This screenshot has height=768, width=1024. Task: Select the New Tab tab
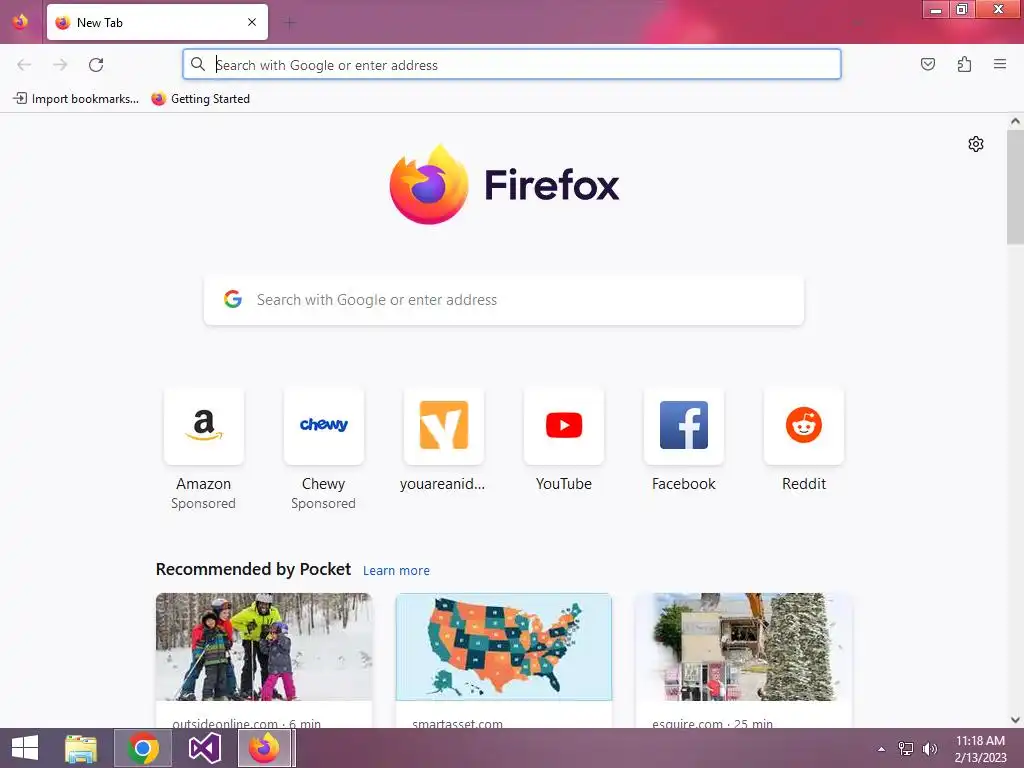(x=157, y=22)
